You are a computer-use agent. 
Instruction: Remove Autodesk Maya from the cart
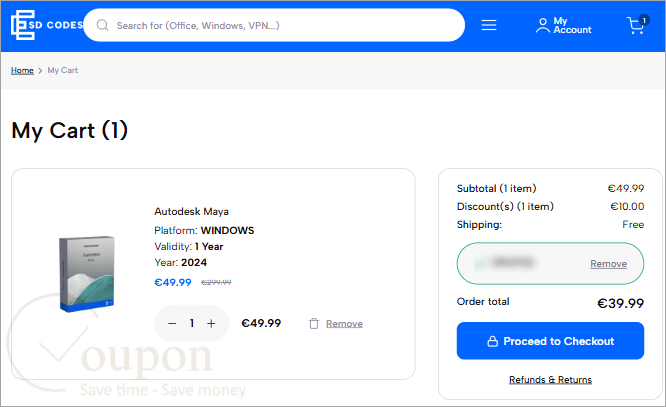pyautogui.click(x=344, y=324)
